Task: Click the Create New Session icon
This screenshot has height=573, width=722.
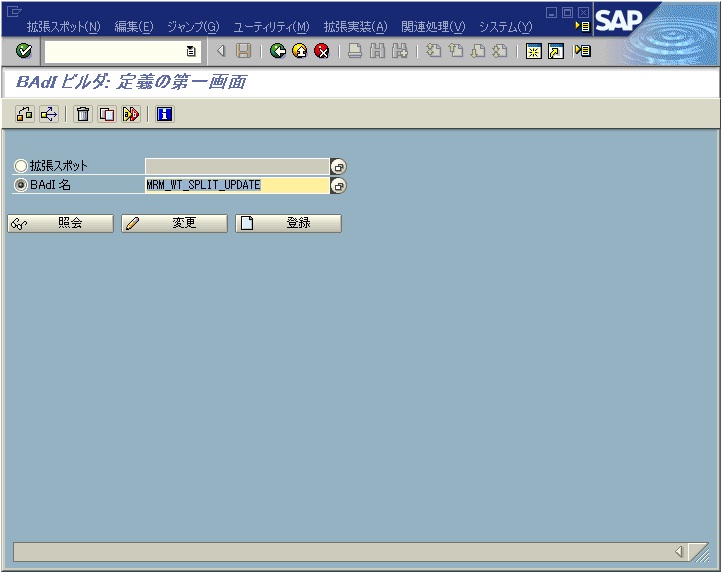Action: tap(534, 51)
